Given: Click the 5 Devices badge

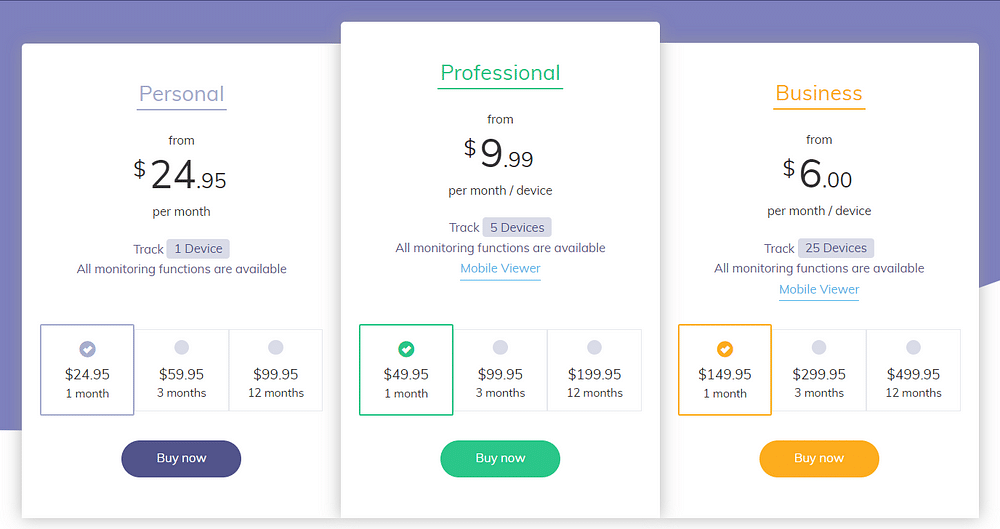Looking at the screenshot, I should coord(517,227).
